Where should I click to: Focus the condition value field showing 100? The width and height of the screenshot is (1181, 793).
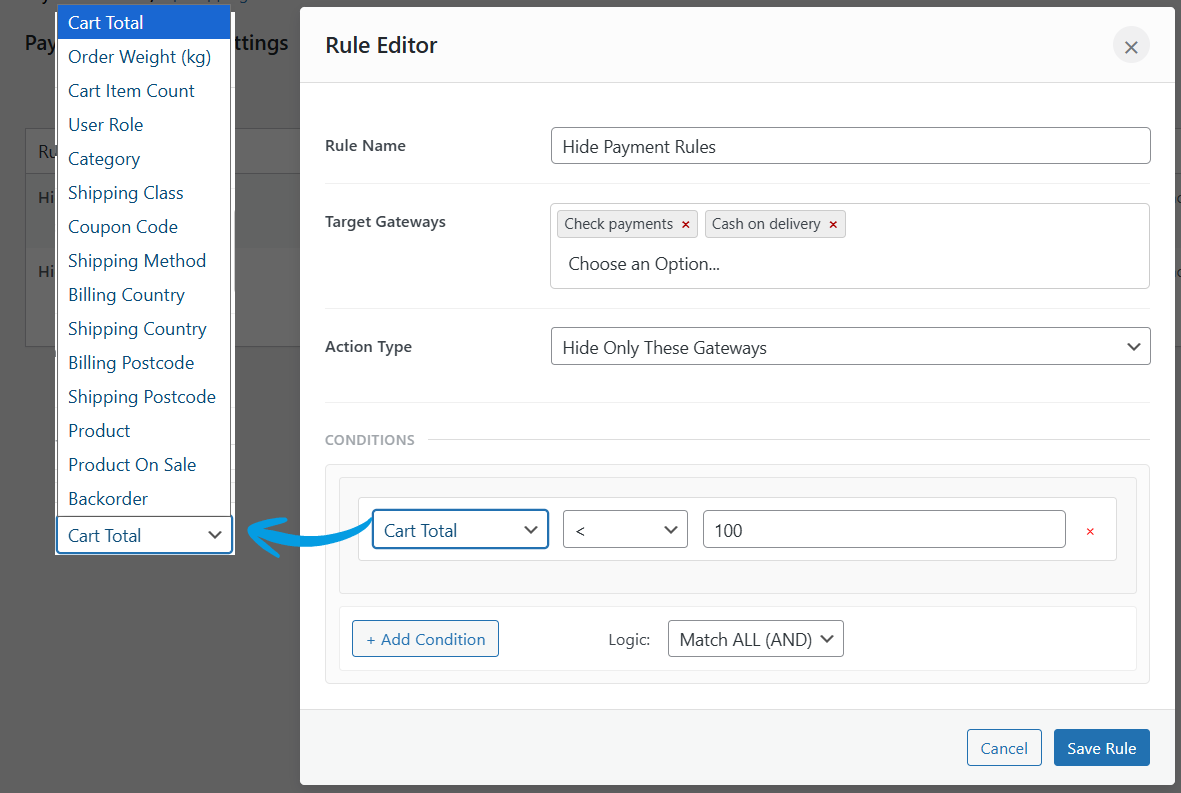(884, 530)
